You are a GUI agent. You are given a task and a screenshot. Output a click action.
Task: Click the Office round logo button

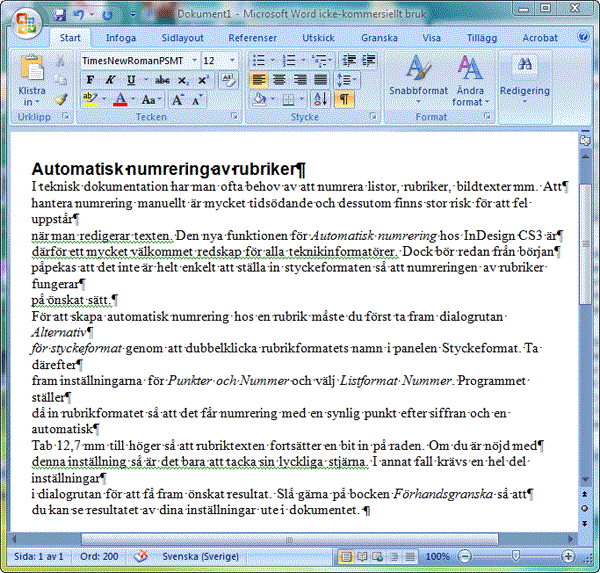click(x=22, y=22)
